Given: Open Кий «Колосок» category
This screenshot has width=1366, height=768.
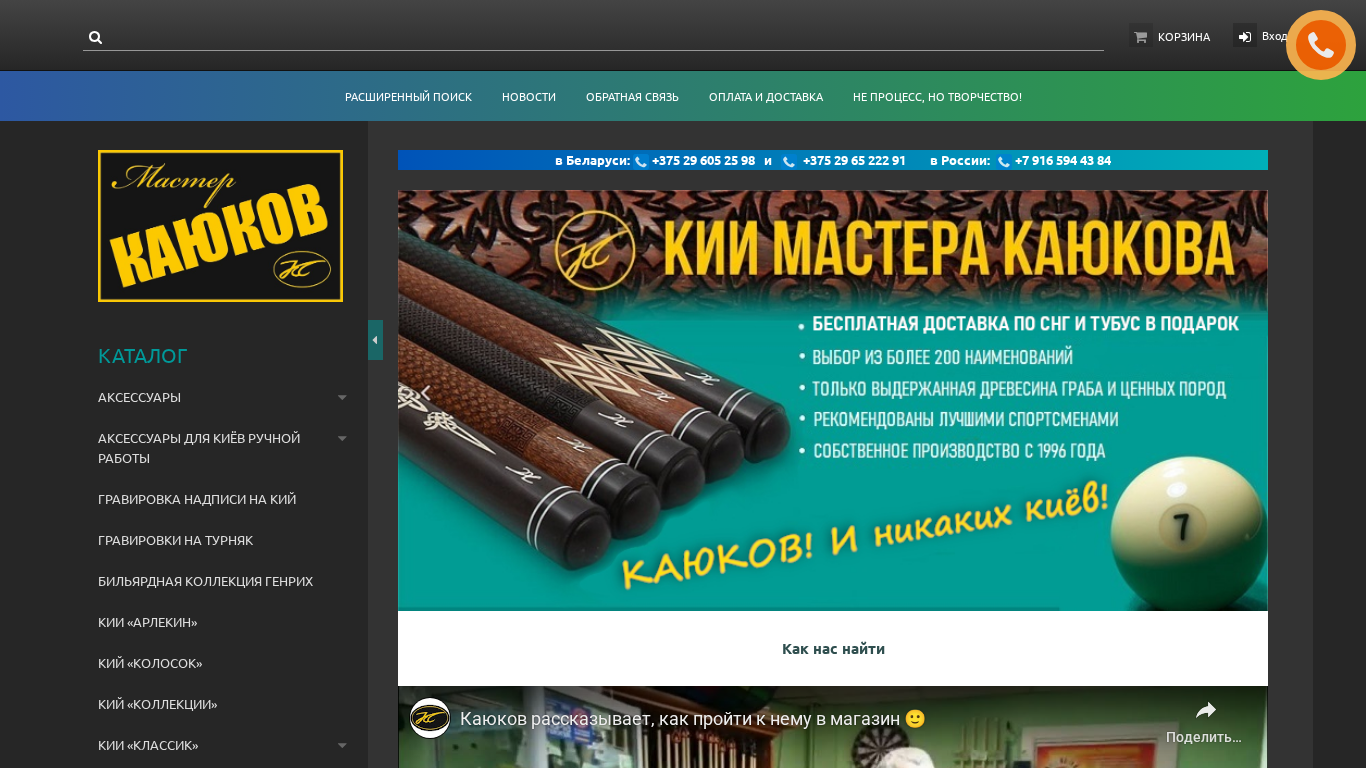Looking at the screenshot, I should click(150, 663).
